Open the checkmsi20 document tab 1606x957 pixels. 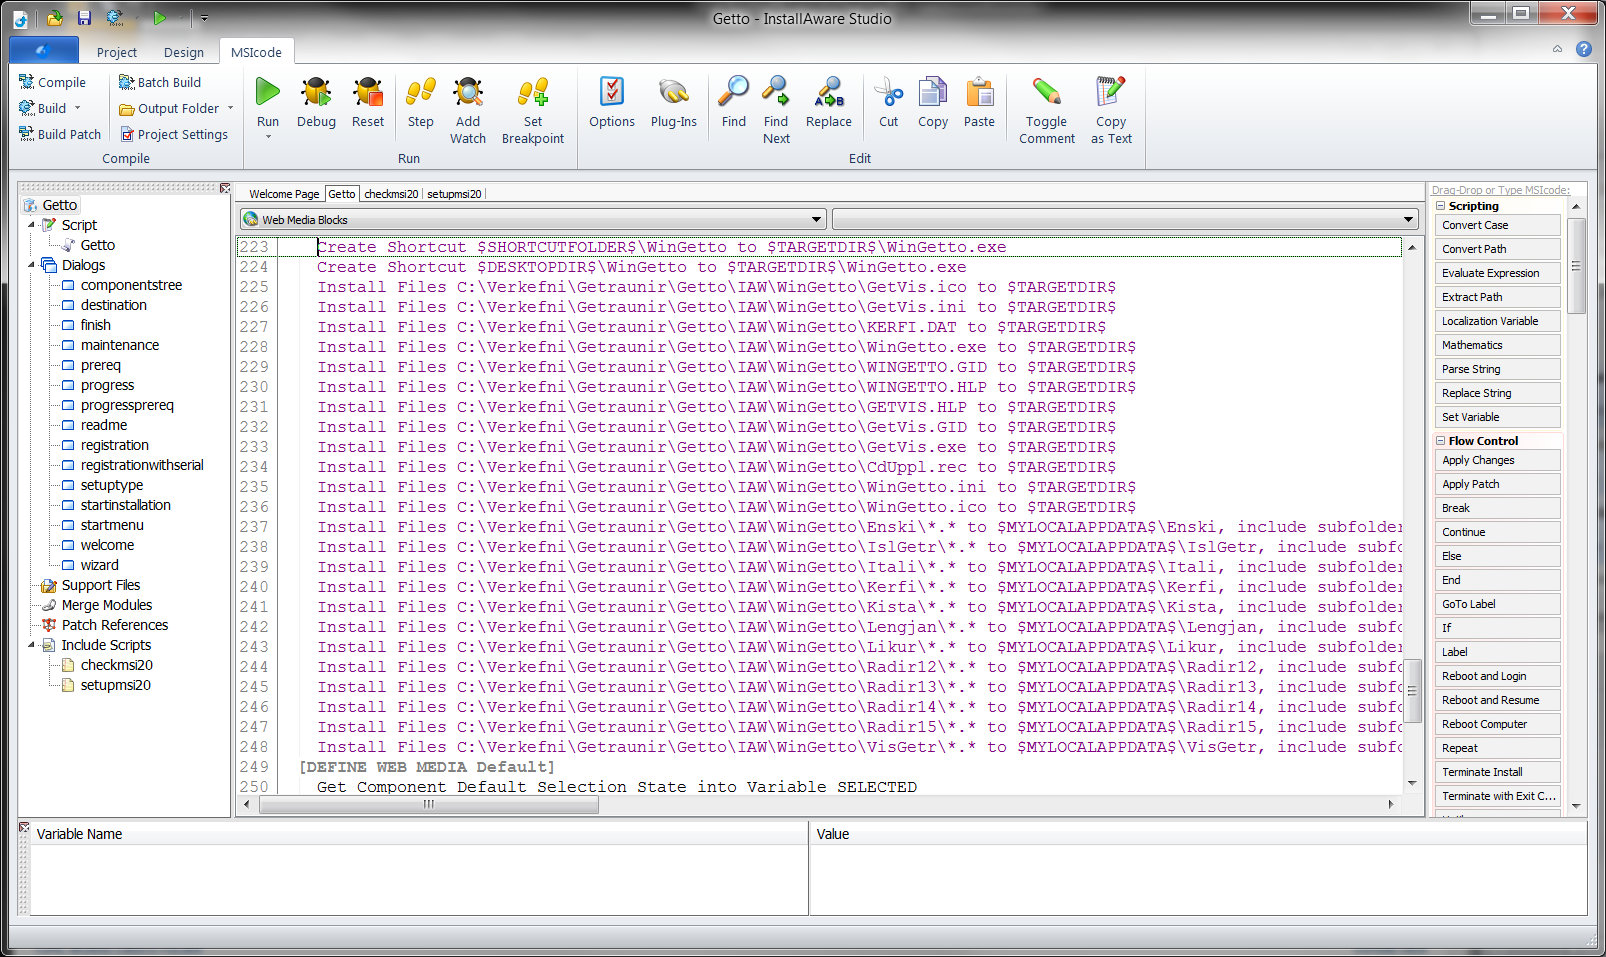coord(391,194)
